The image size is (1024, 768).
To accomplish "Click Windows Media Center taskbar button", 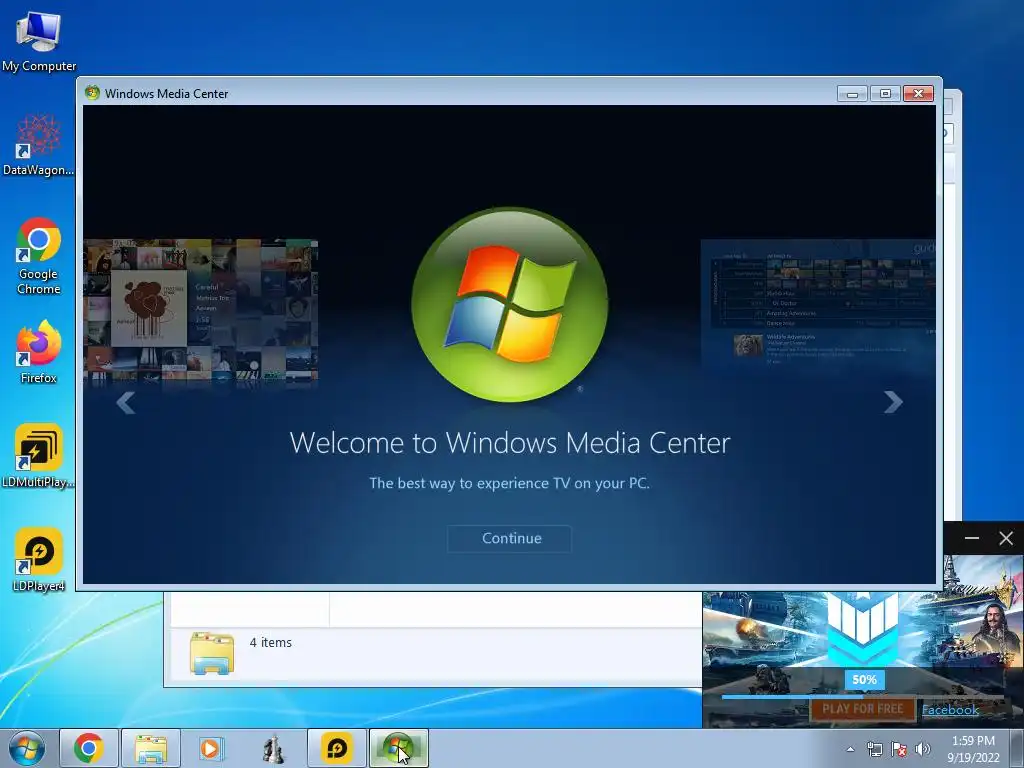I will pyautogui.click(x=398, y=748).
